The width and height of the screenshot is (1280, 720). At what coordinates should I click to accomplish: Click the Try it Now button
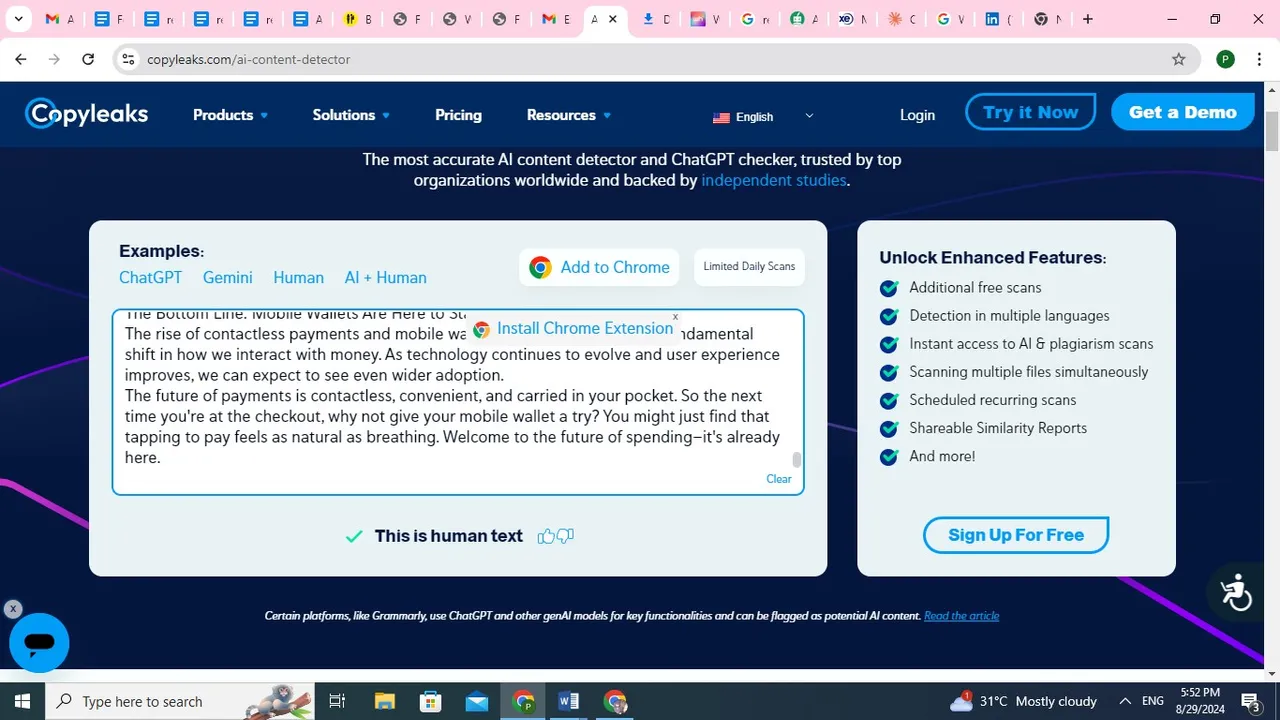coord(1030,112)
